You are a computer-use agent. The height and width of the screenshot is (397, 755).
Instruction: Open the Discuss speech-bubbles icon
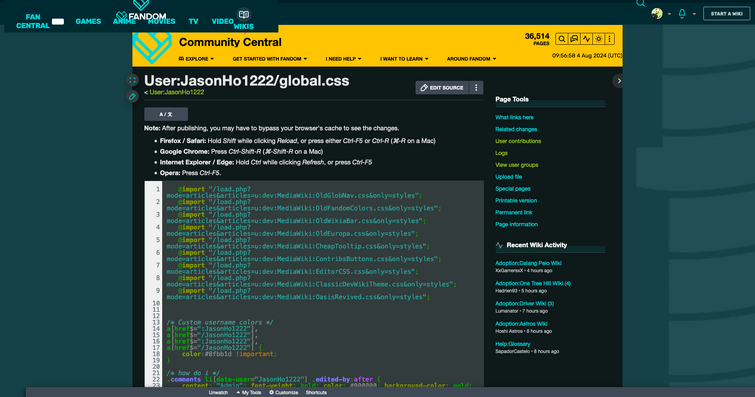click(574, 39)
